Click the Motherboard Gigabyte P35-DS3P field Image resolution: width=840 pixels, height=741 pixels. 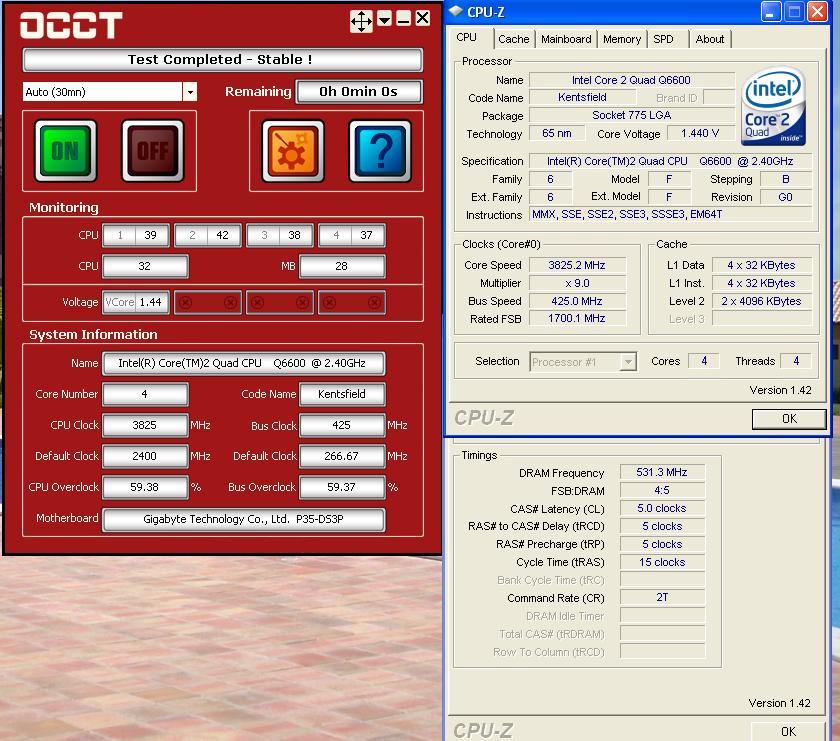[244, 519]
